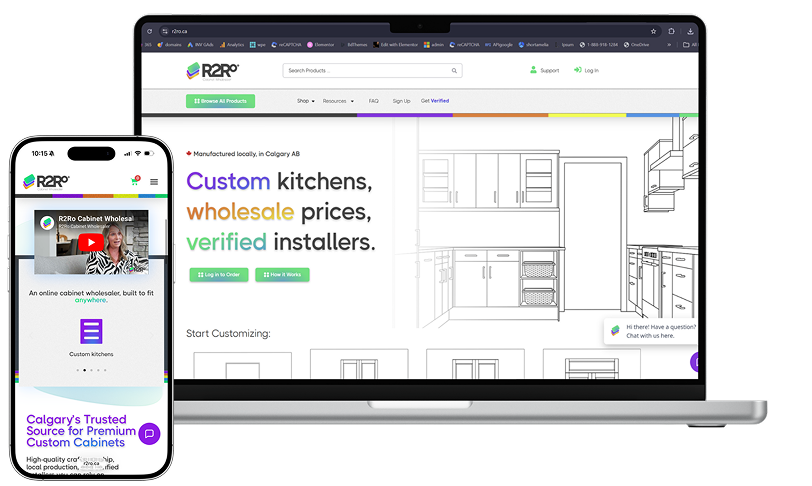Open the Ipsum bookmark
Screen dimensions: 812x486
click(x=564, y=45)
